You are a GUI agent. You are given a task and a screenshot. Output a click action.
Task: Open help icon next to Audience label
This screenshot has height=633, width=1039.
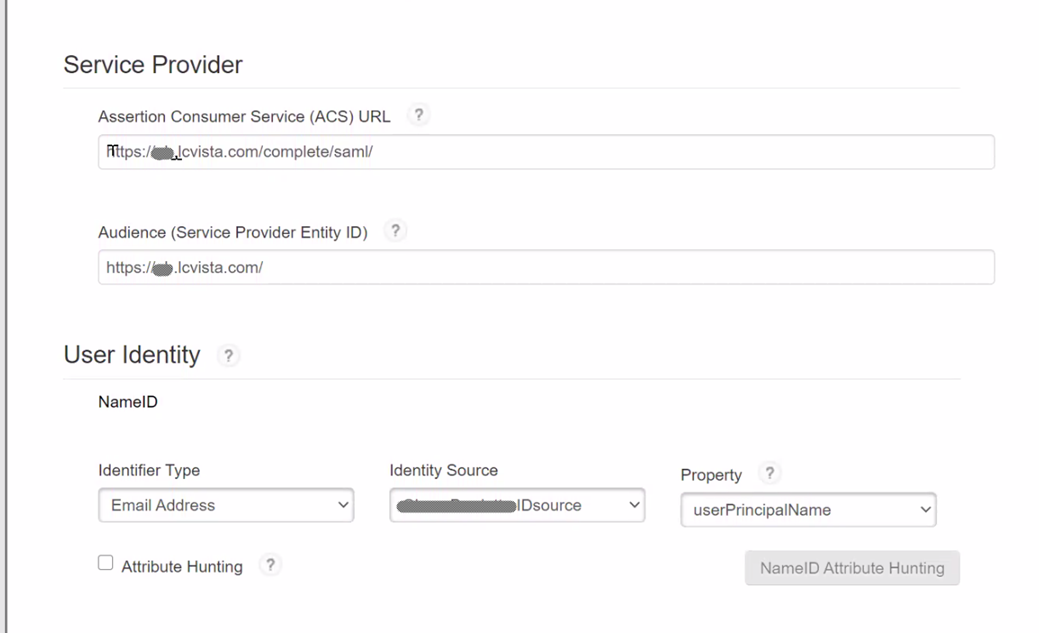(395, 231)
